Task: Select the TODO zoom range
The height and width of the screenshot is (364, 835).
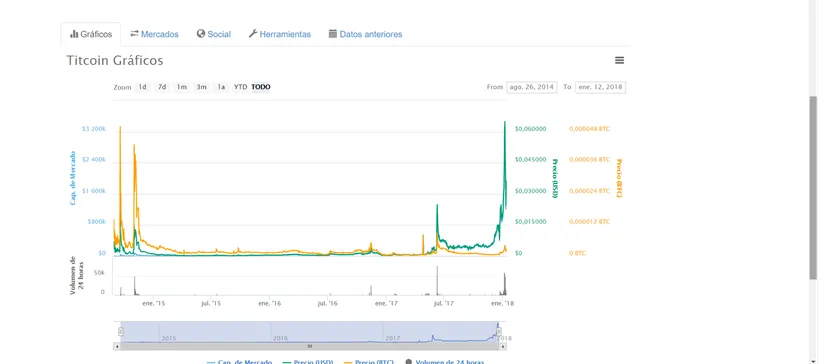Action: 261,87
